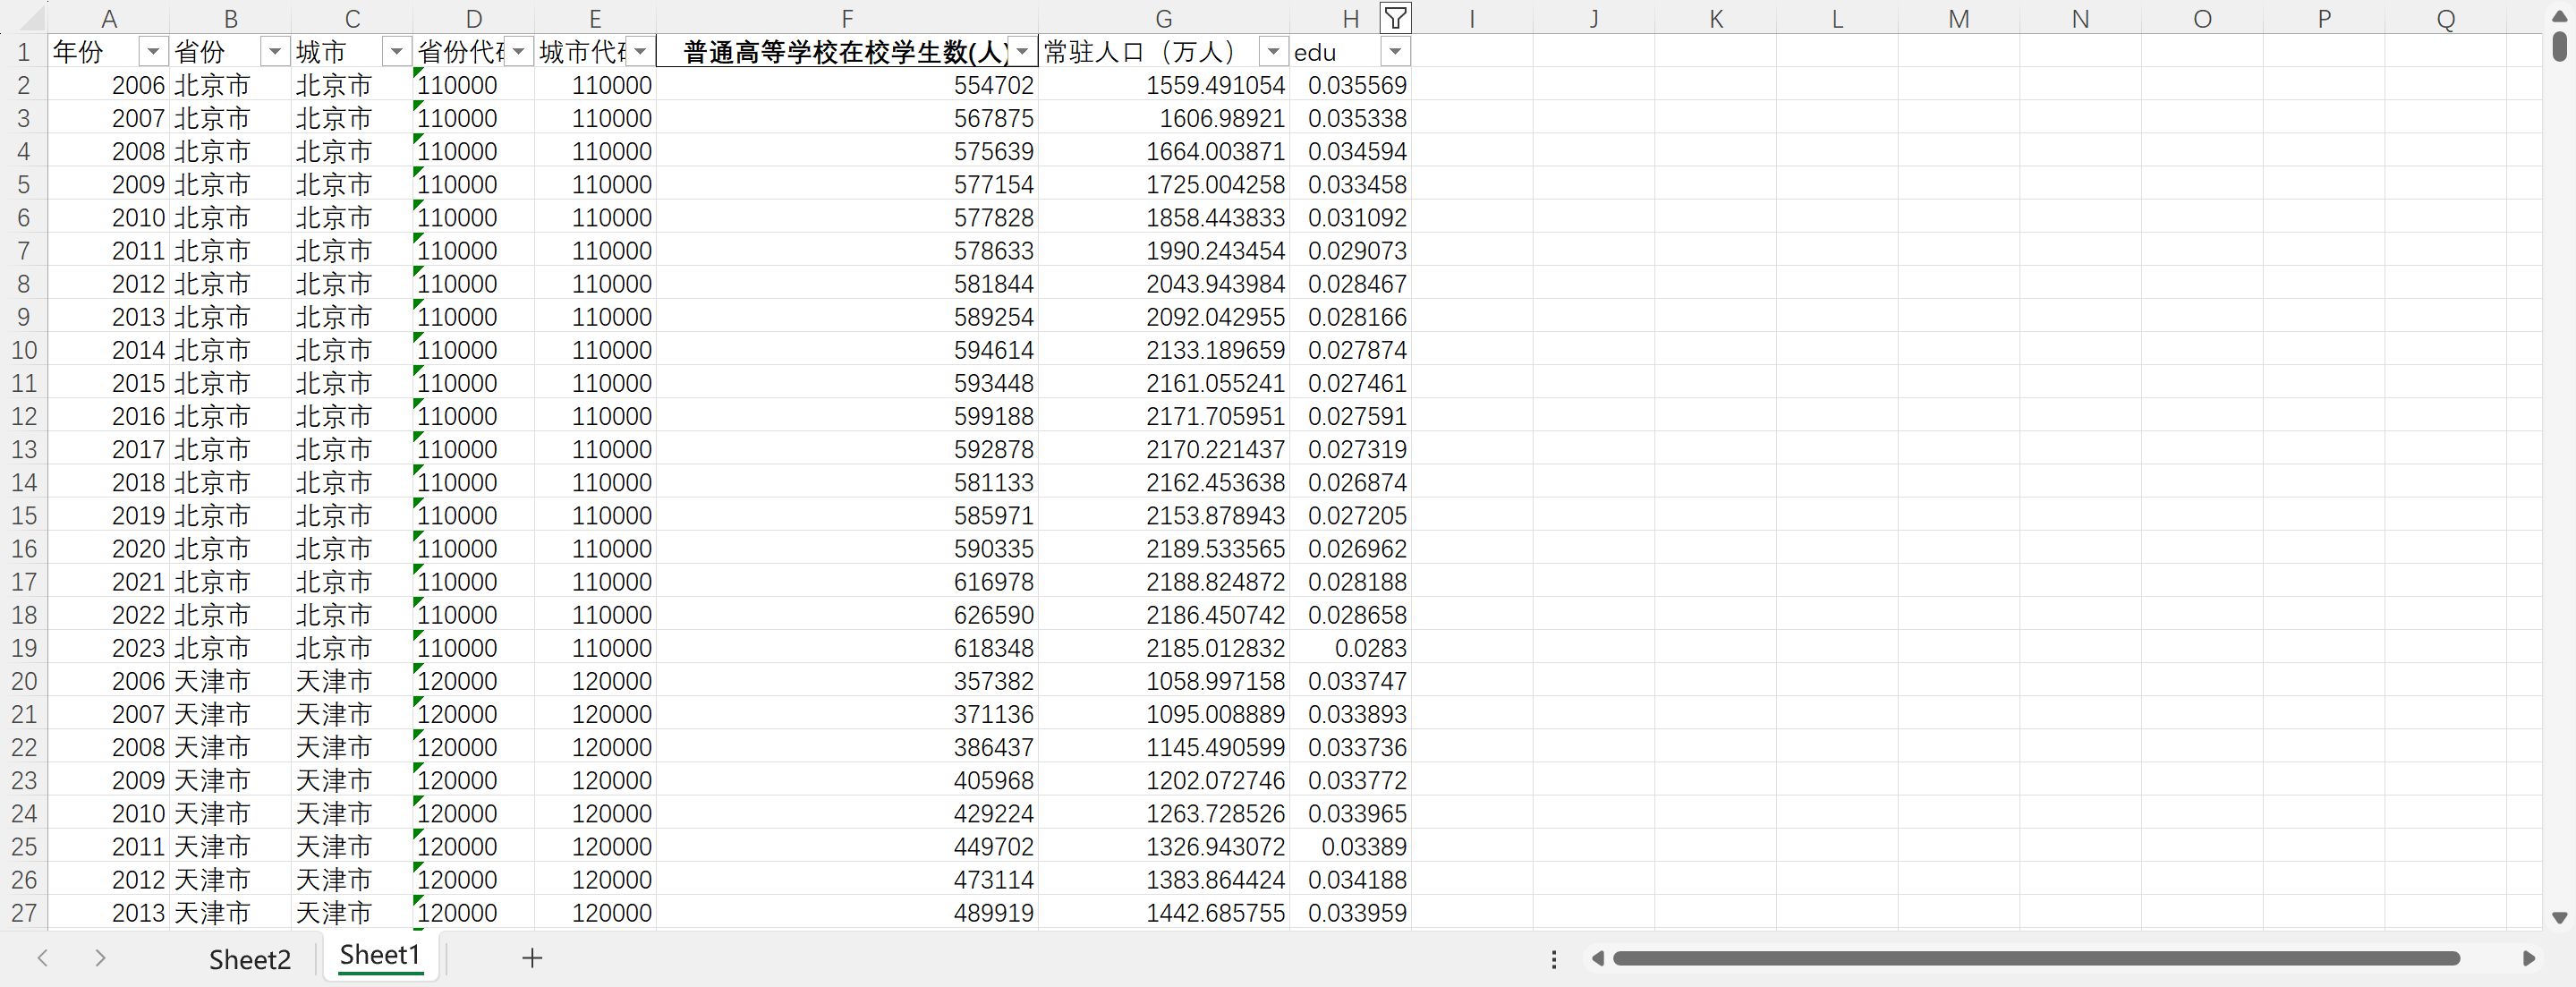Select the Sheet1 tab
This screenshot has height=987, width=2576.
pos(380,956)
